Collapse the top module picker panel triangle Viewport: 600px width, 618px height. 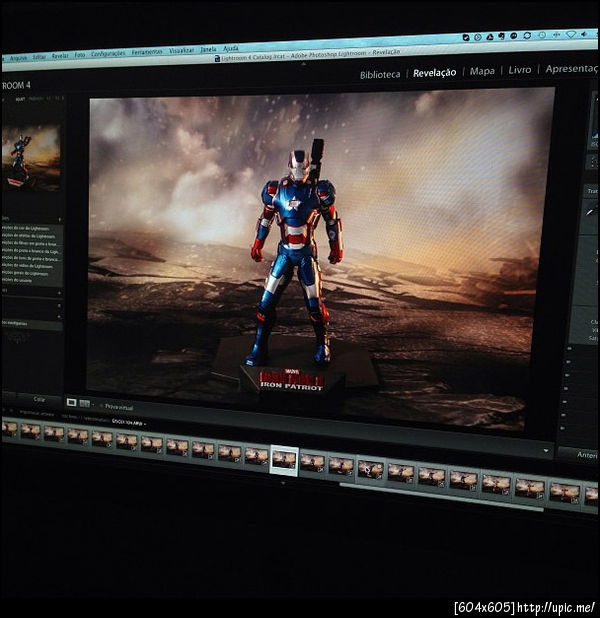coord(304,63)
